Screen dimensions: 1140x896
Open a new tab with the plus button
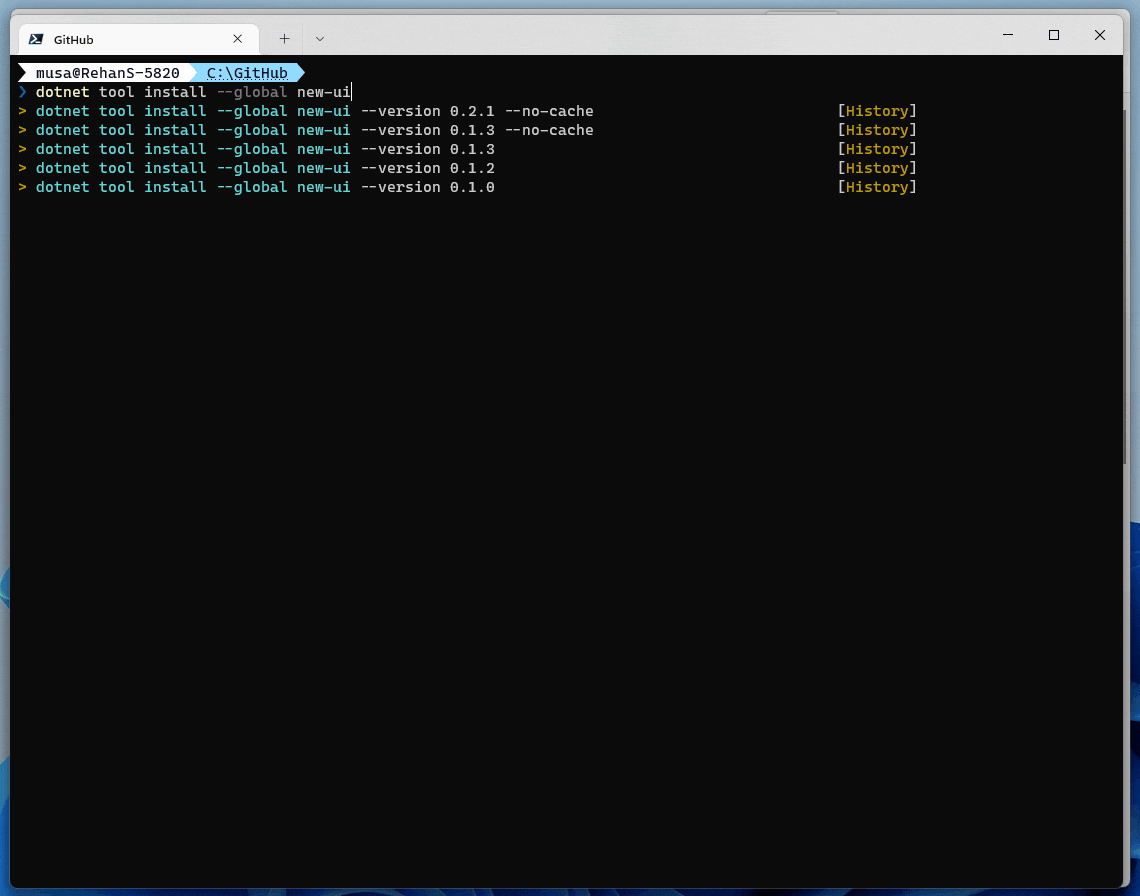click(284, 38)
